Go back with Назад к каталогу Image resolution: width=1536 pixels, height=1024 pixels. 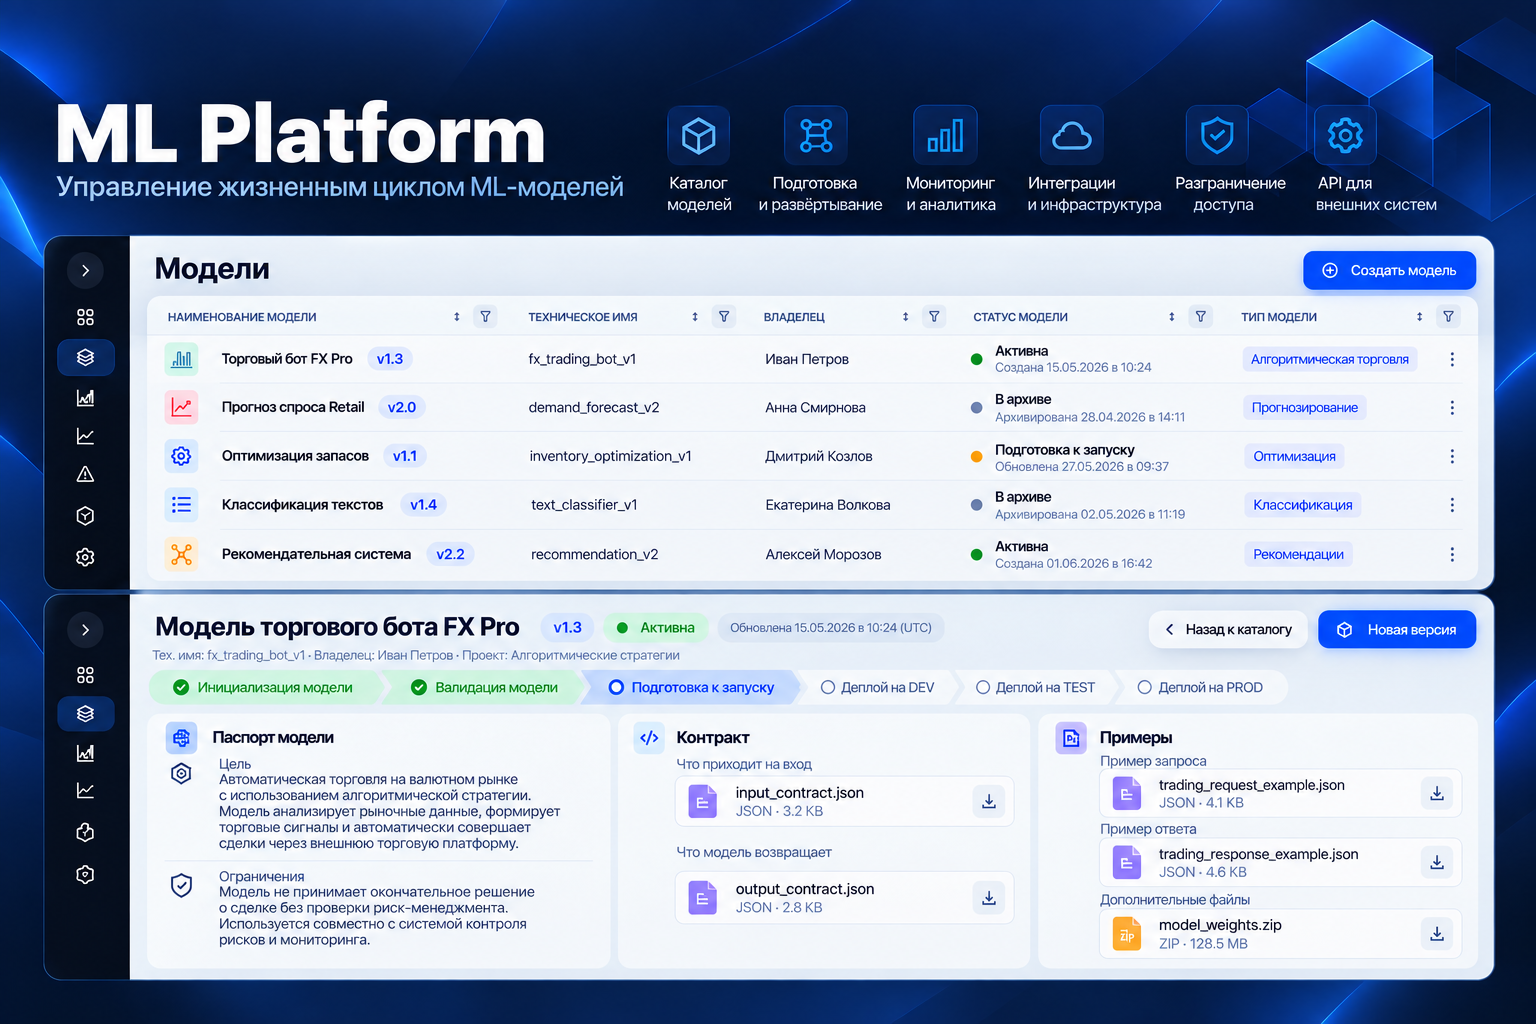(x=1228, y=629)
